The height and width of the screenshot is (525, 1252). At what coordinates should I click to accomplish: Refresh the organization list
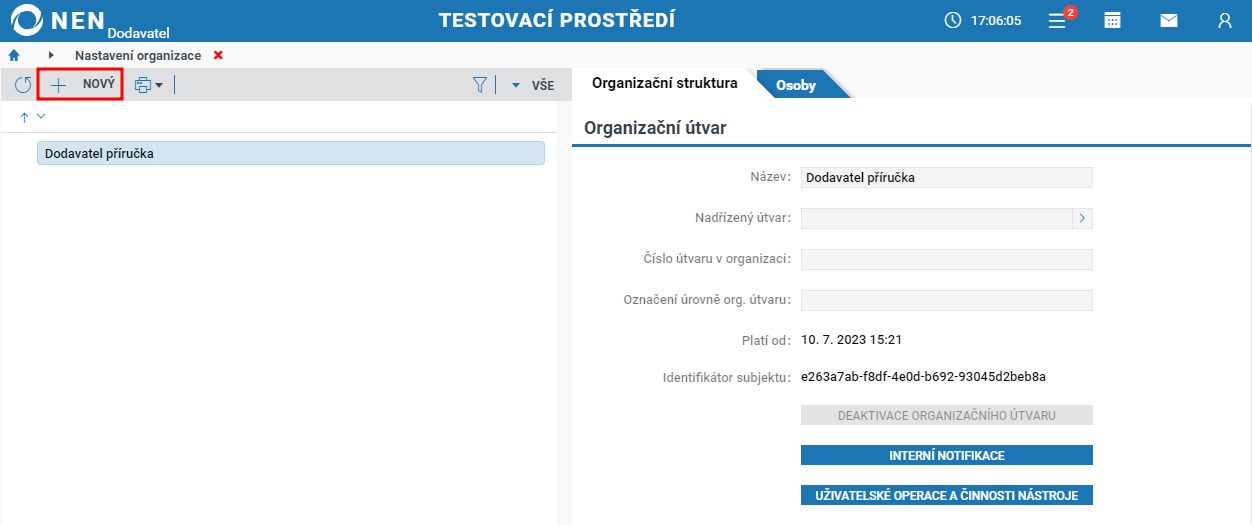[x=22, y=85]
